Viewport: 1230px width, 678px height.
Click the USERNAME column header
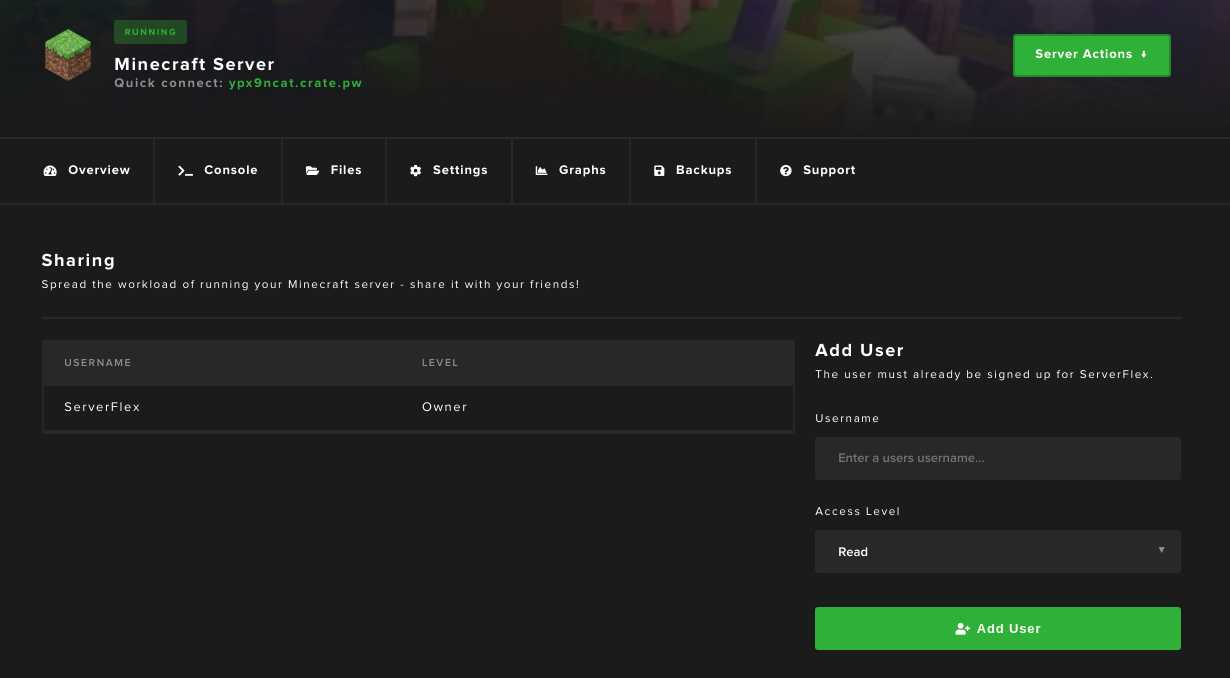pos(98,362)
